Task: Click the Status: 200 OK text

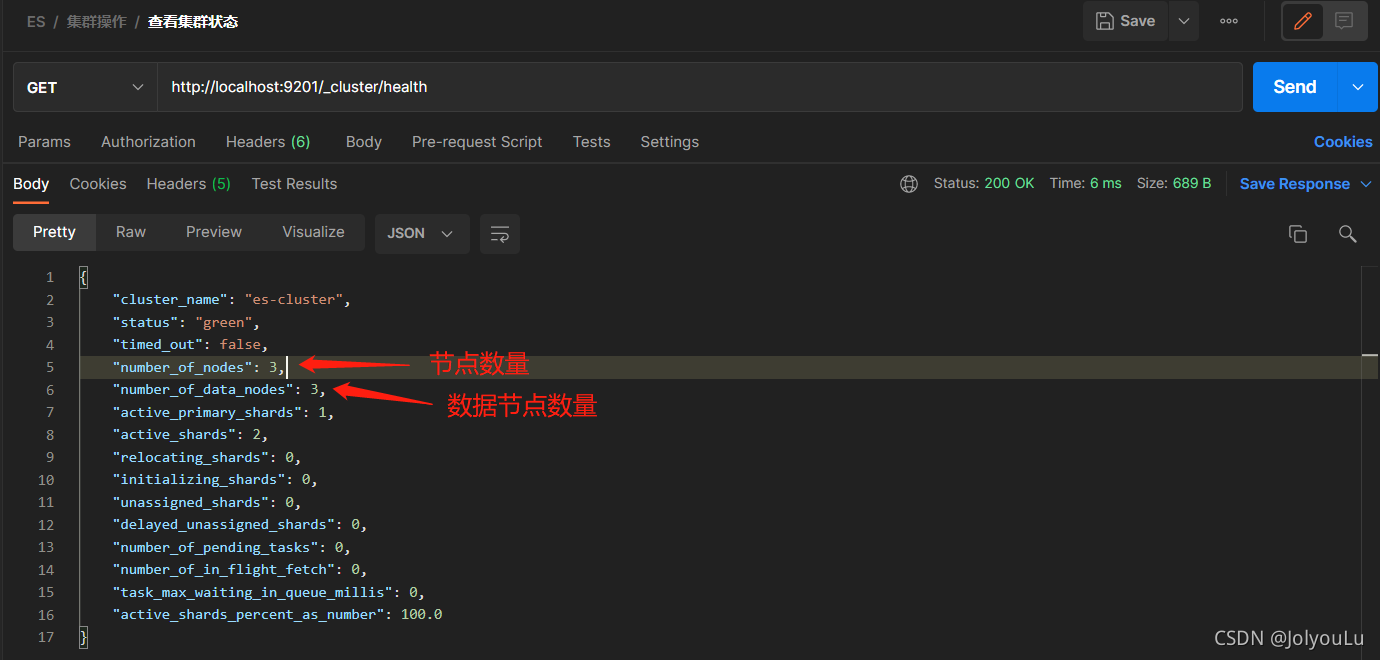Action: pyautogui.click(x=984, y=184)
